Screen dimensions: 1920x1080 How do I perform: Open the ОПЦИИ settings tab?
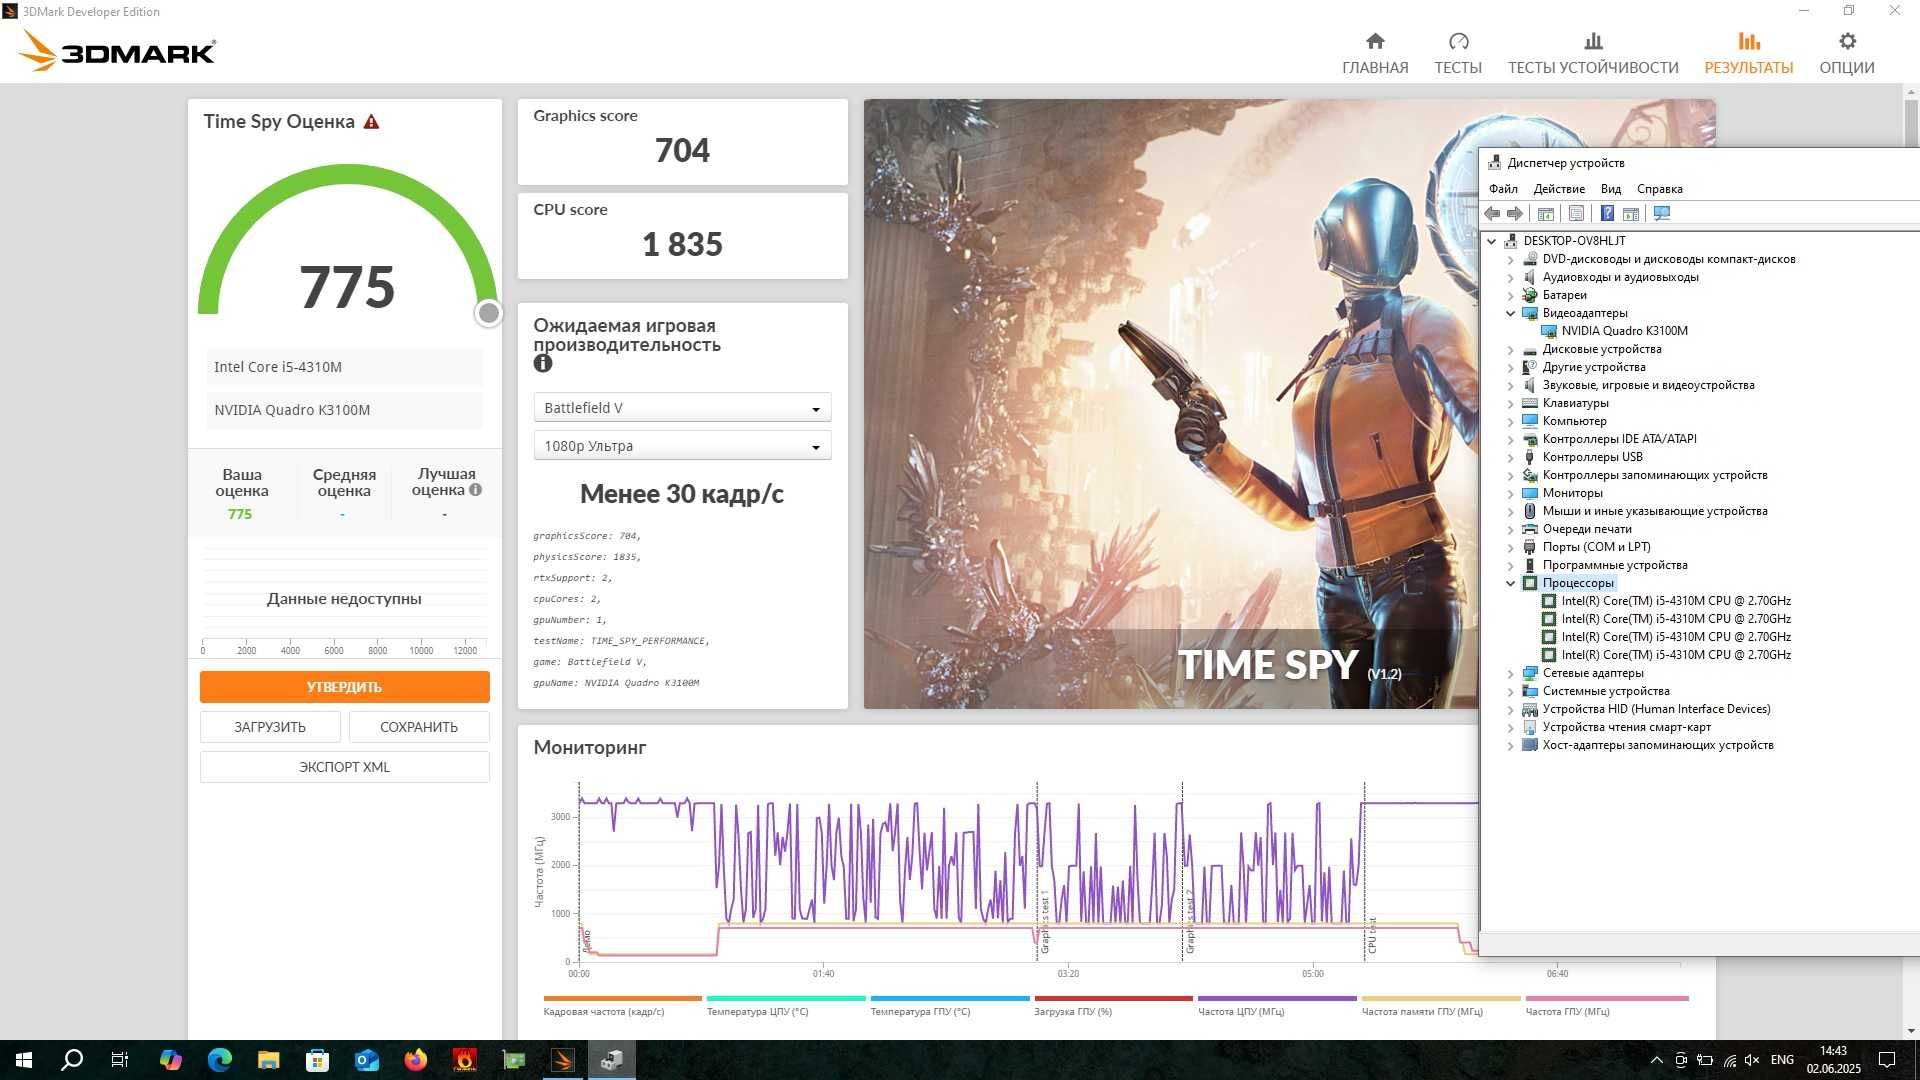pyautogui.click(x=1846, y=53)
